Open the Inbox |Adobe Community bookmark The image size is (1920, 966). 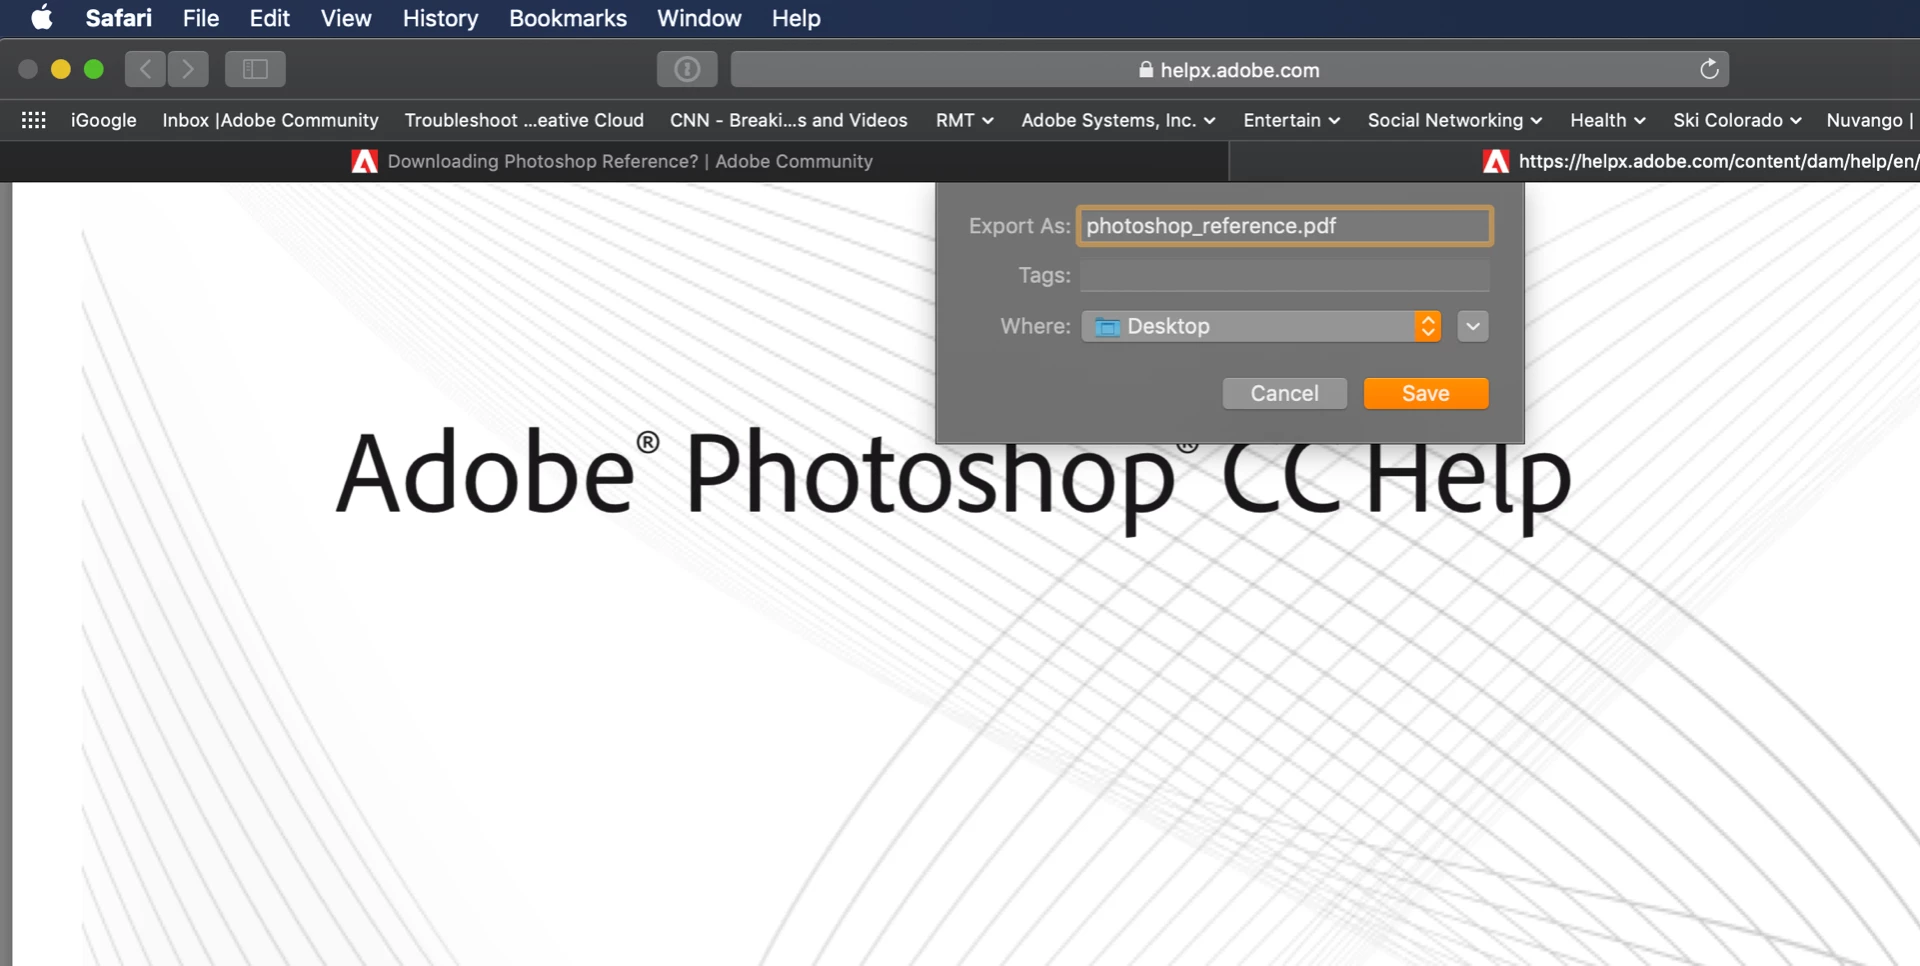pos(270,120)
